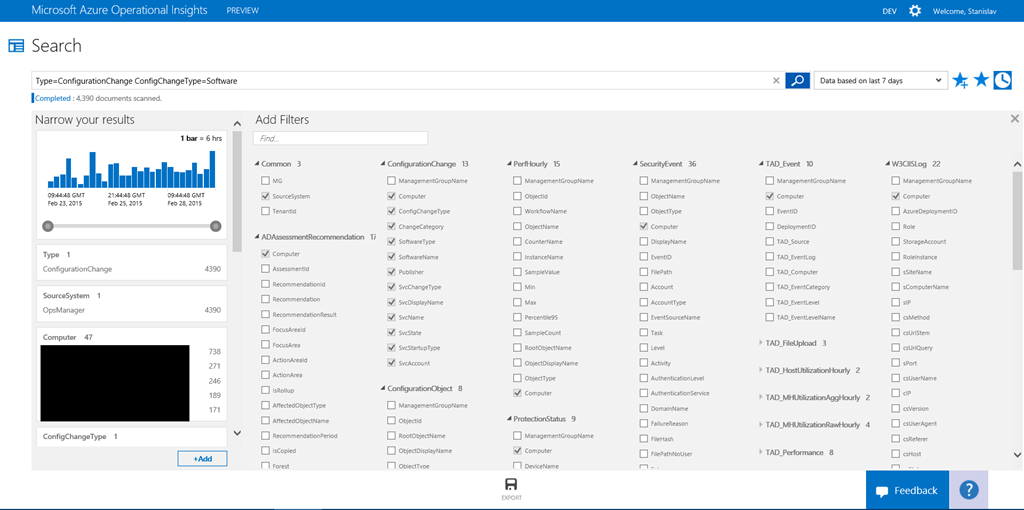The height and width of the screenshot is (510, 1024).
Task: Click the Export save icon
Action: [x=511, y=485]
